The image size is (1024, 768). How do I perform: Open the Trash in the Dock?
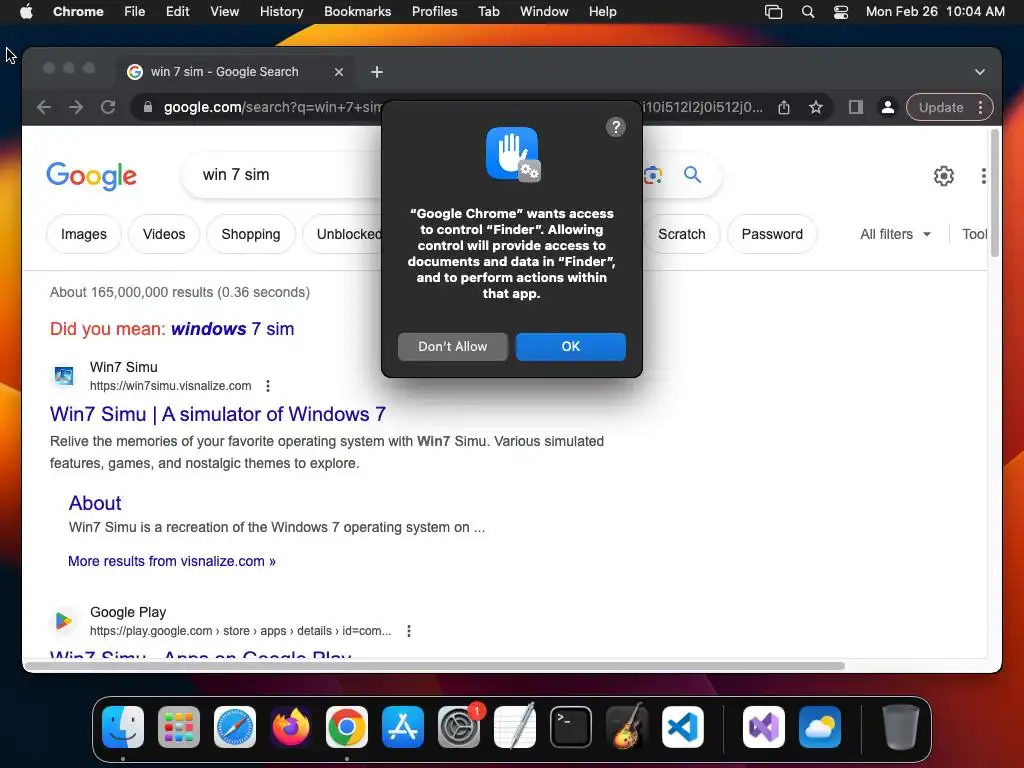pyautogui.click(x=901, y=727)
